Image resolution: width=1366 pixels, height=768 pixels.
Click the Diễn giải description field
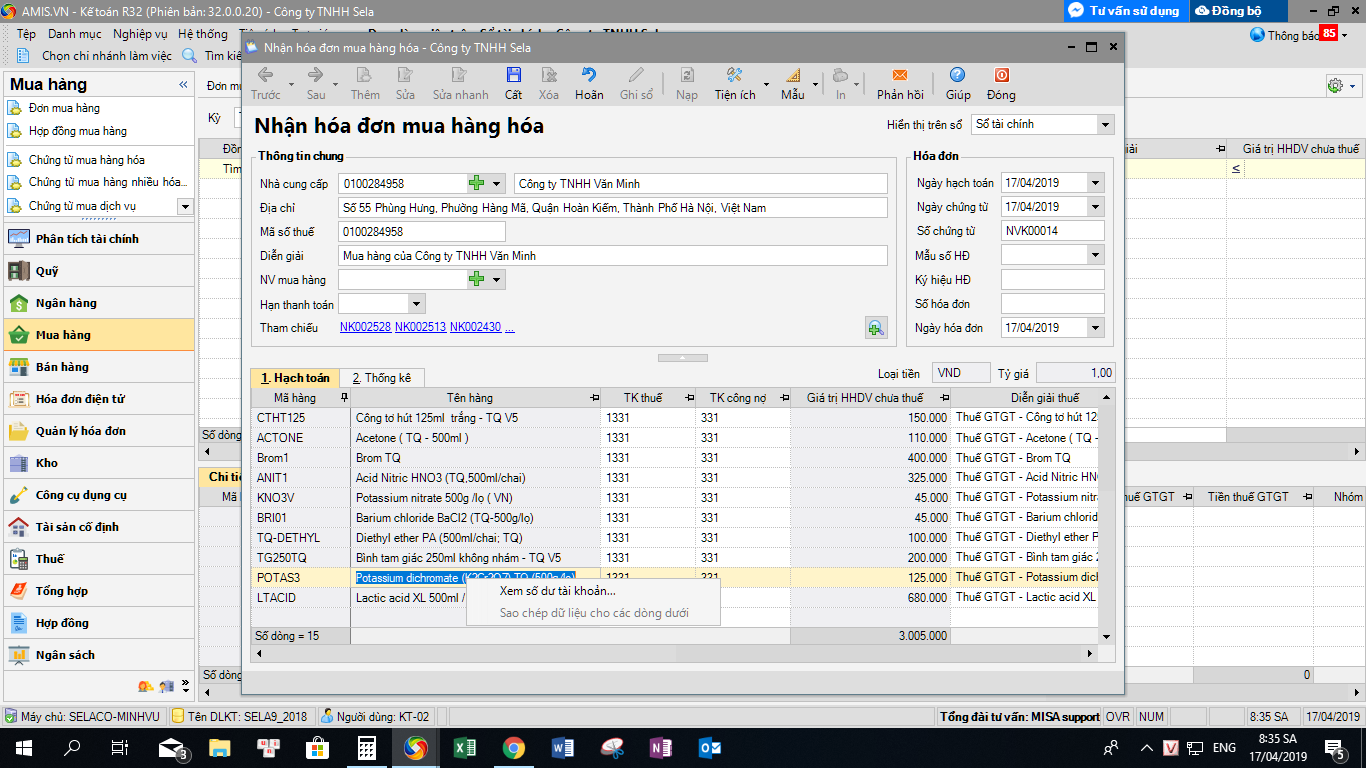pyautogui.click(x=613, y=256)
